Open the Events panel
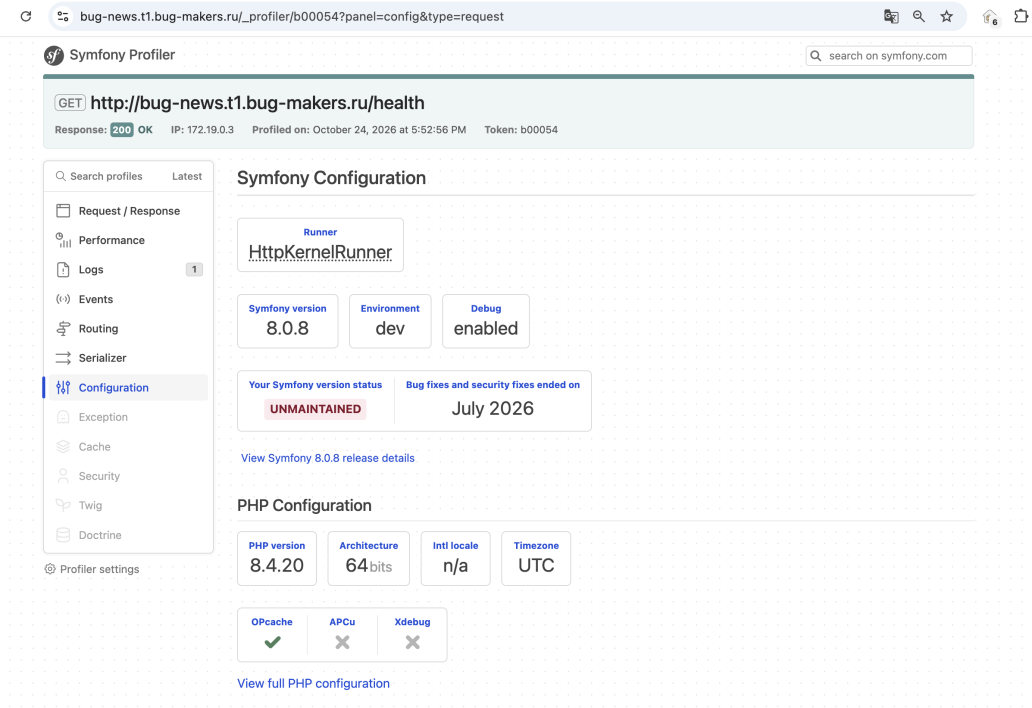Image resolution: width=1032 pixels, height=708 pixels. (x=128, y=299)
